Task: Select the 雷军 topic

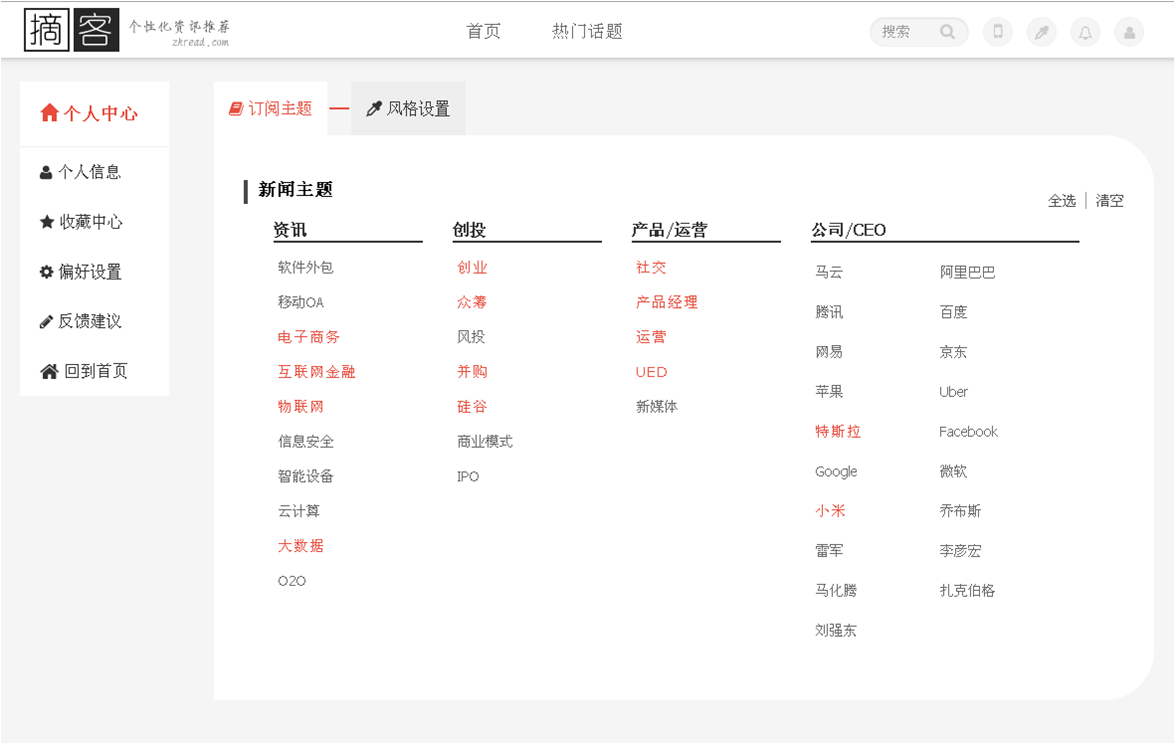Action: (x=829, y=551)
